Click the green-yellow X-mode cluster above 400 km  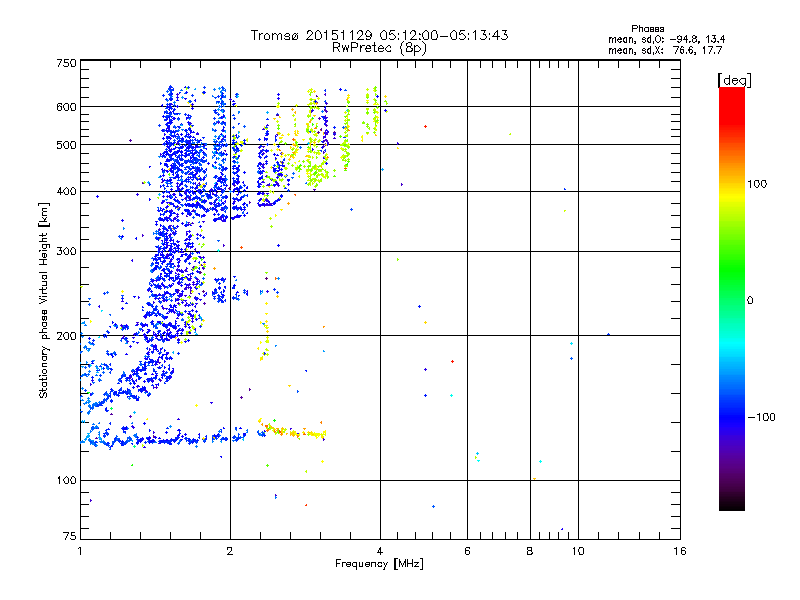coord(317,172)
